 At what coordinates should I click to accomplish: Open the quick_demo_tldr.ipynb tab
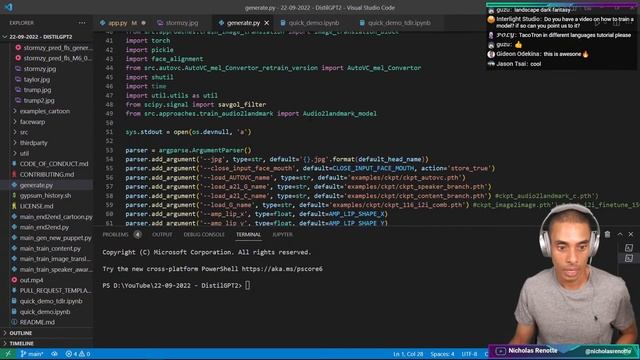399,23
